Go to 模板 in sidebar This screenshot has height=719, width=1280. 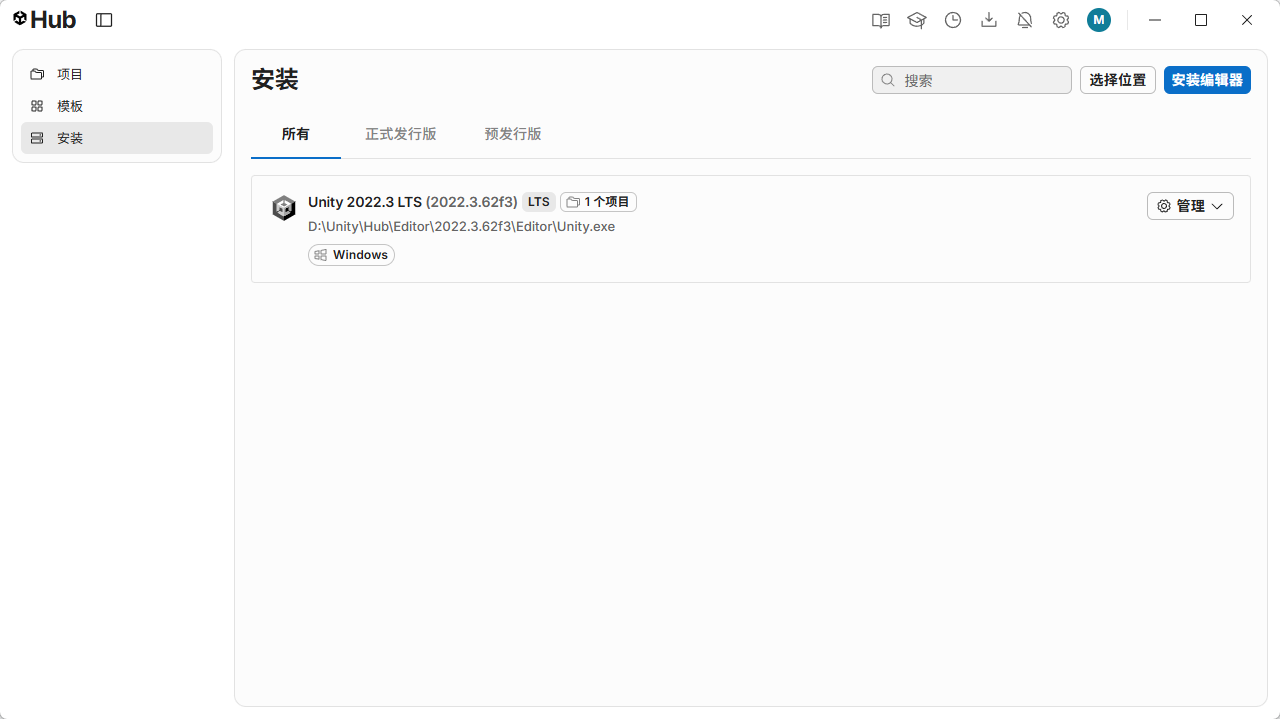point(117,106)
